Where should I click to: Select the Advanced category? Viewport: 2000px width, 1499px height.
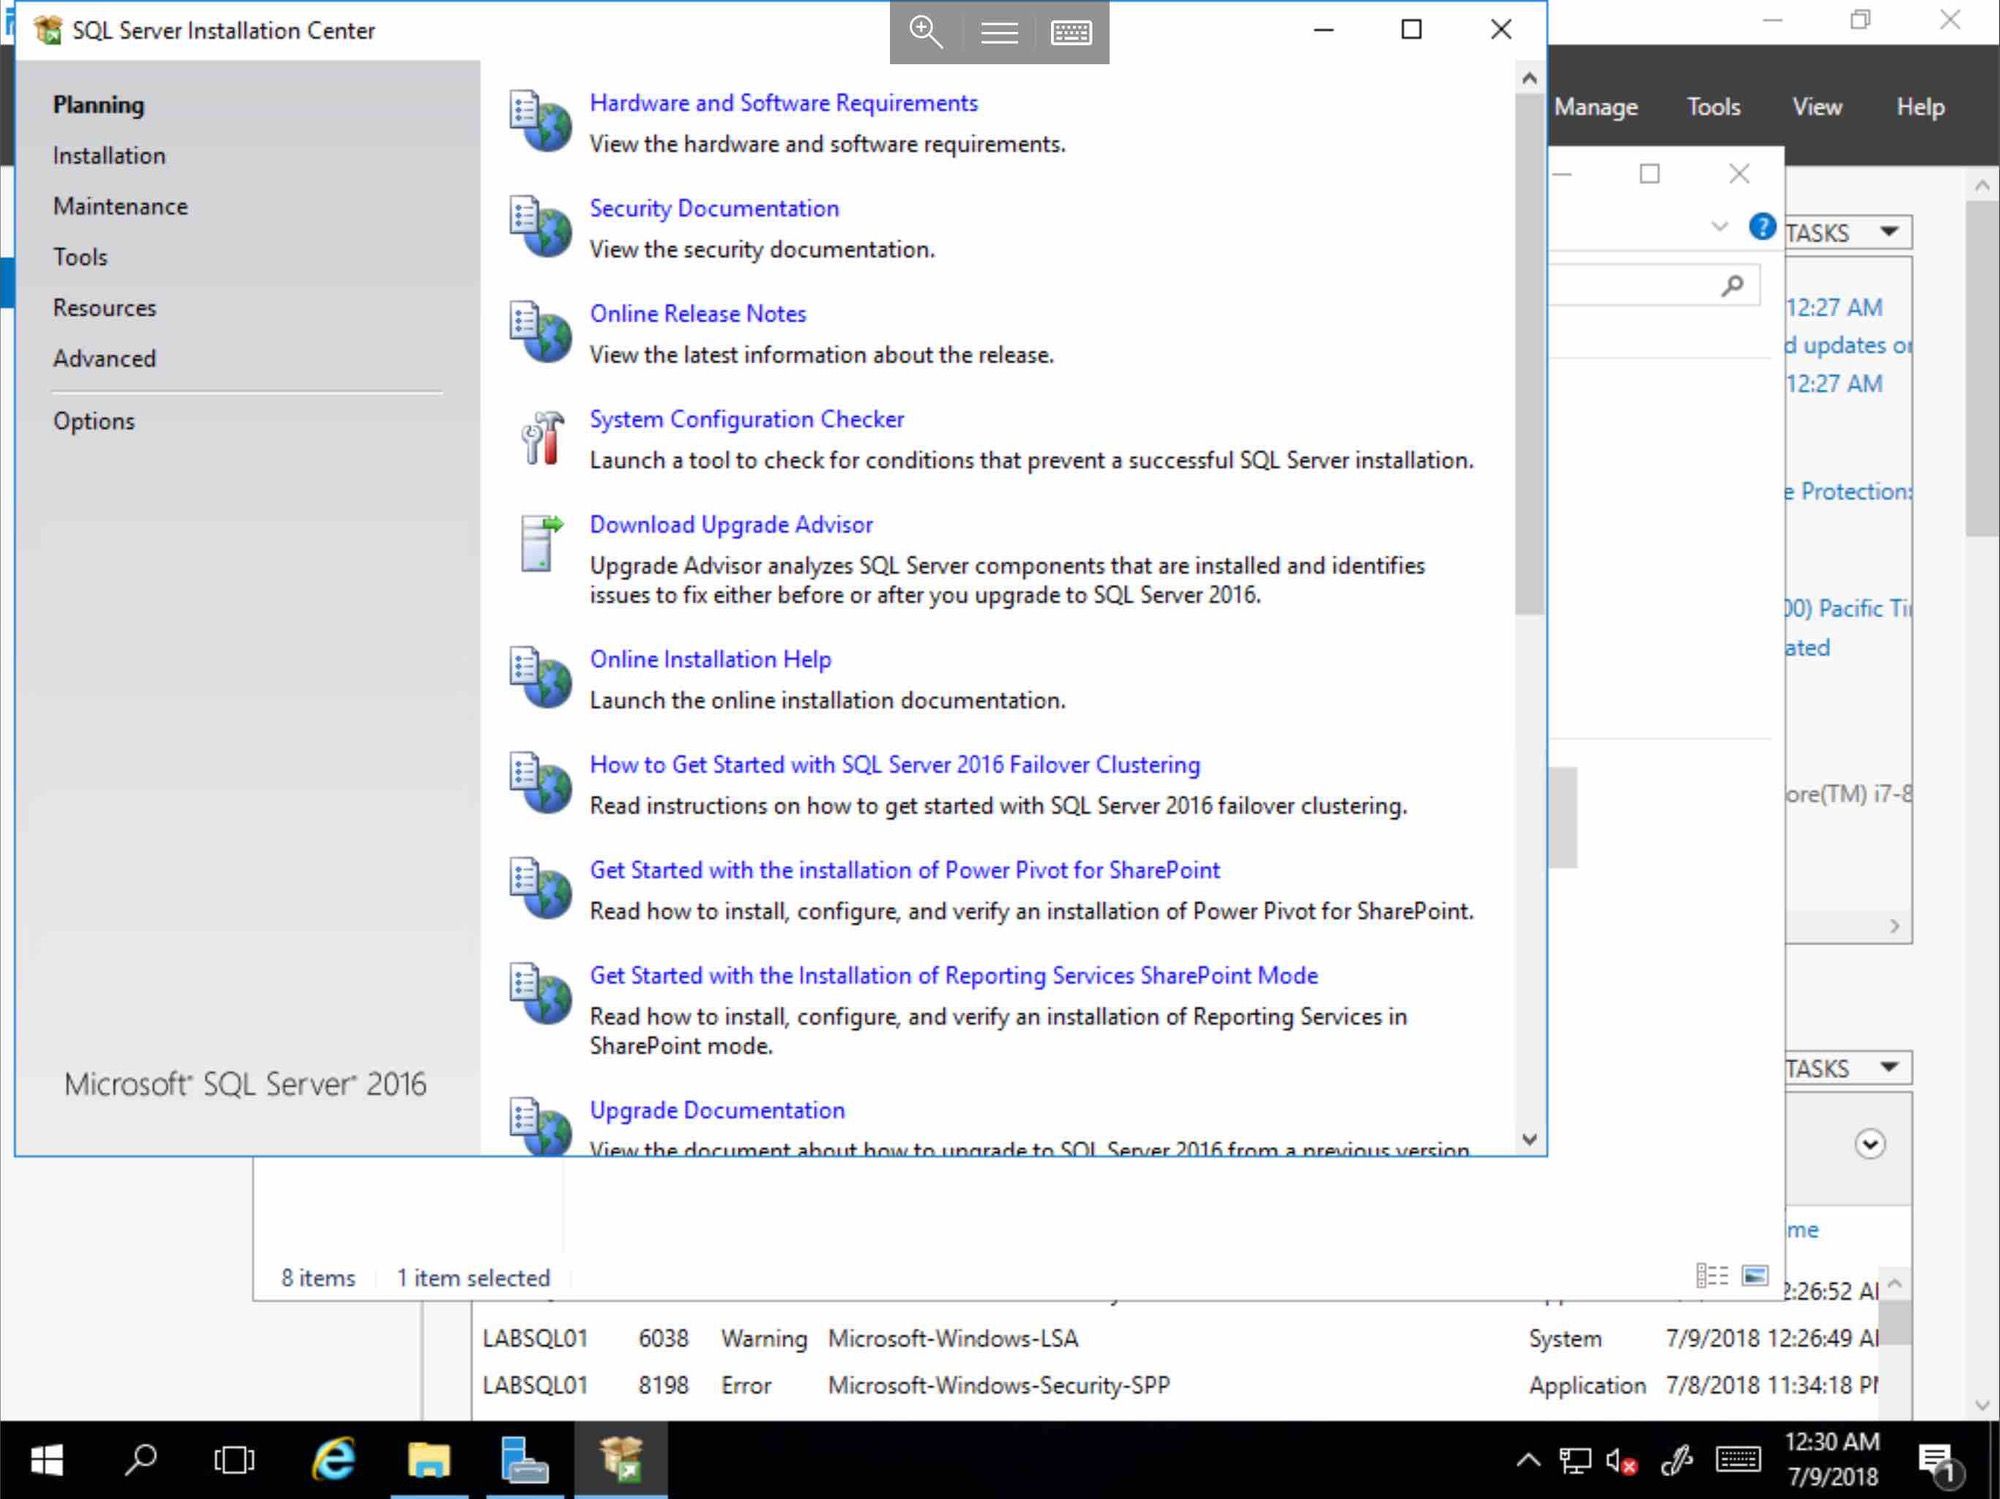coord(104,358)
